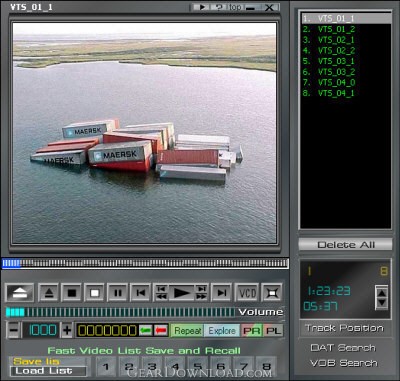
Task: Click the Play button
Action: pos(181,293)
